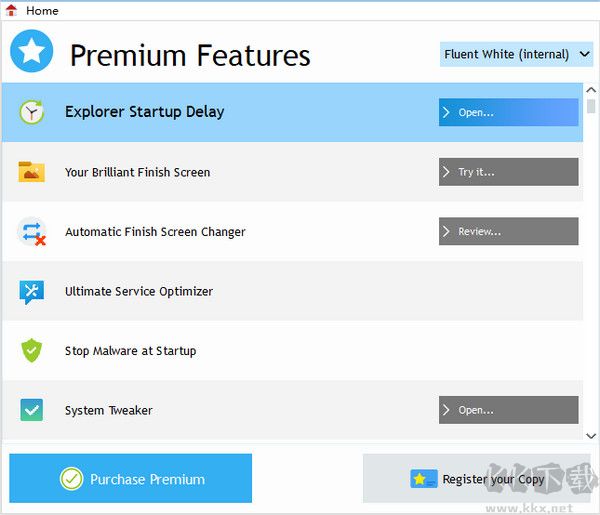Click the star Premium Features icon
Image resolution: width=600 pixels, height=515 pixels.
[x=31, y=51]
